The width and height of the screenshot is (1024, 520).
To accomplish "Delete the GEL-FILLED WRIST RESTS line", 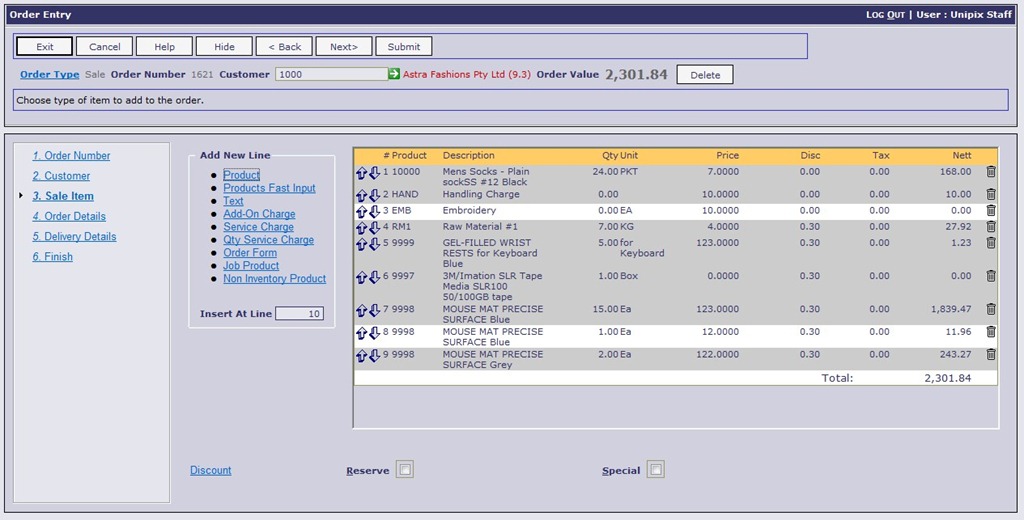I will click(x=991, y=242).
